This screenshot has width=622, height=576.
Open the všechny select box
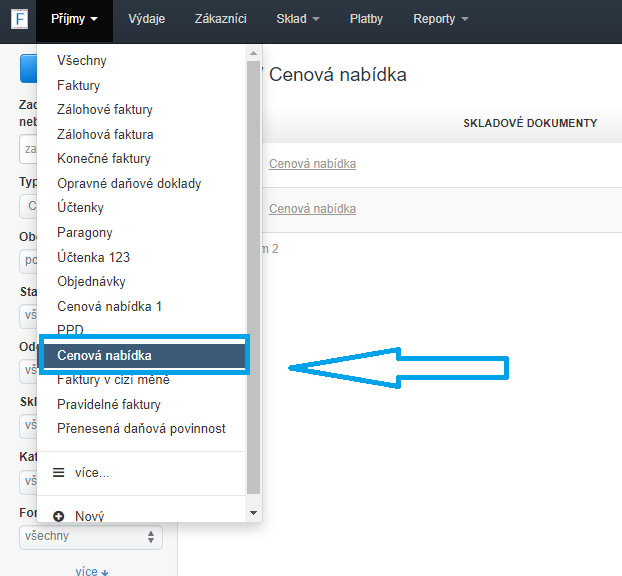90,537
